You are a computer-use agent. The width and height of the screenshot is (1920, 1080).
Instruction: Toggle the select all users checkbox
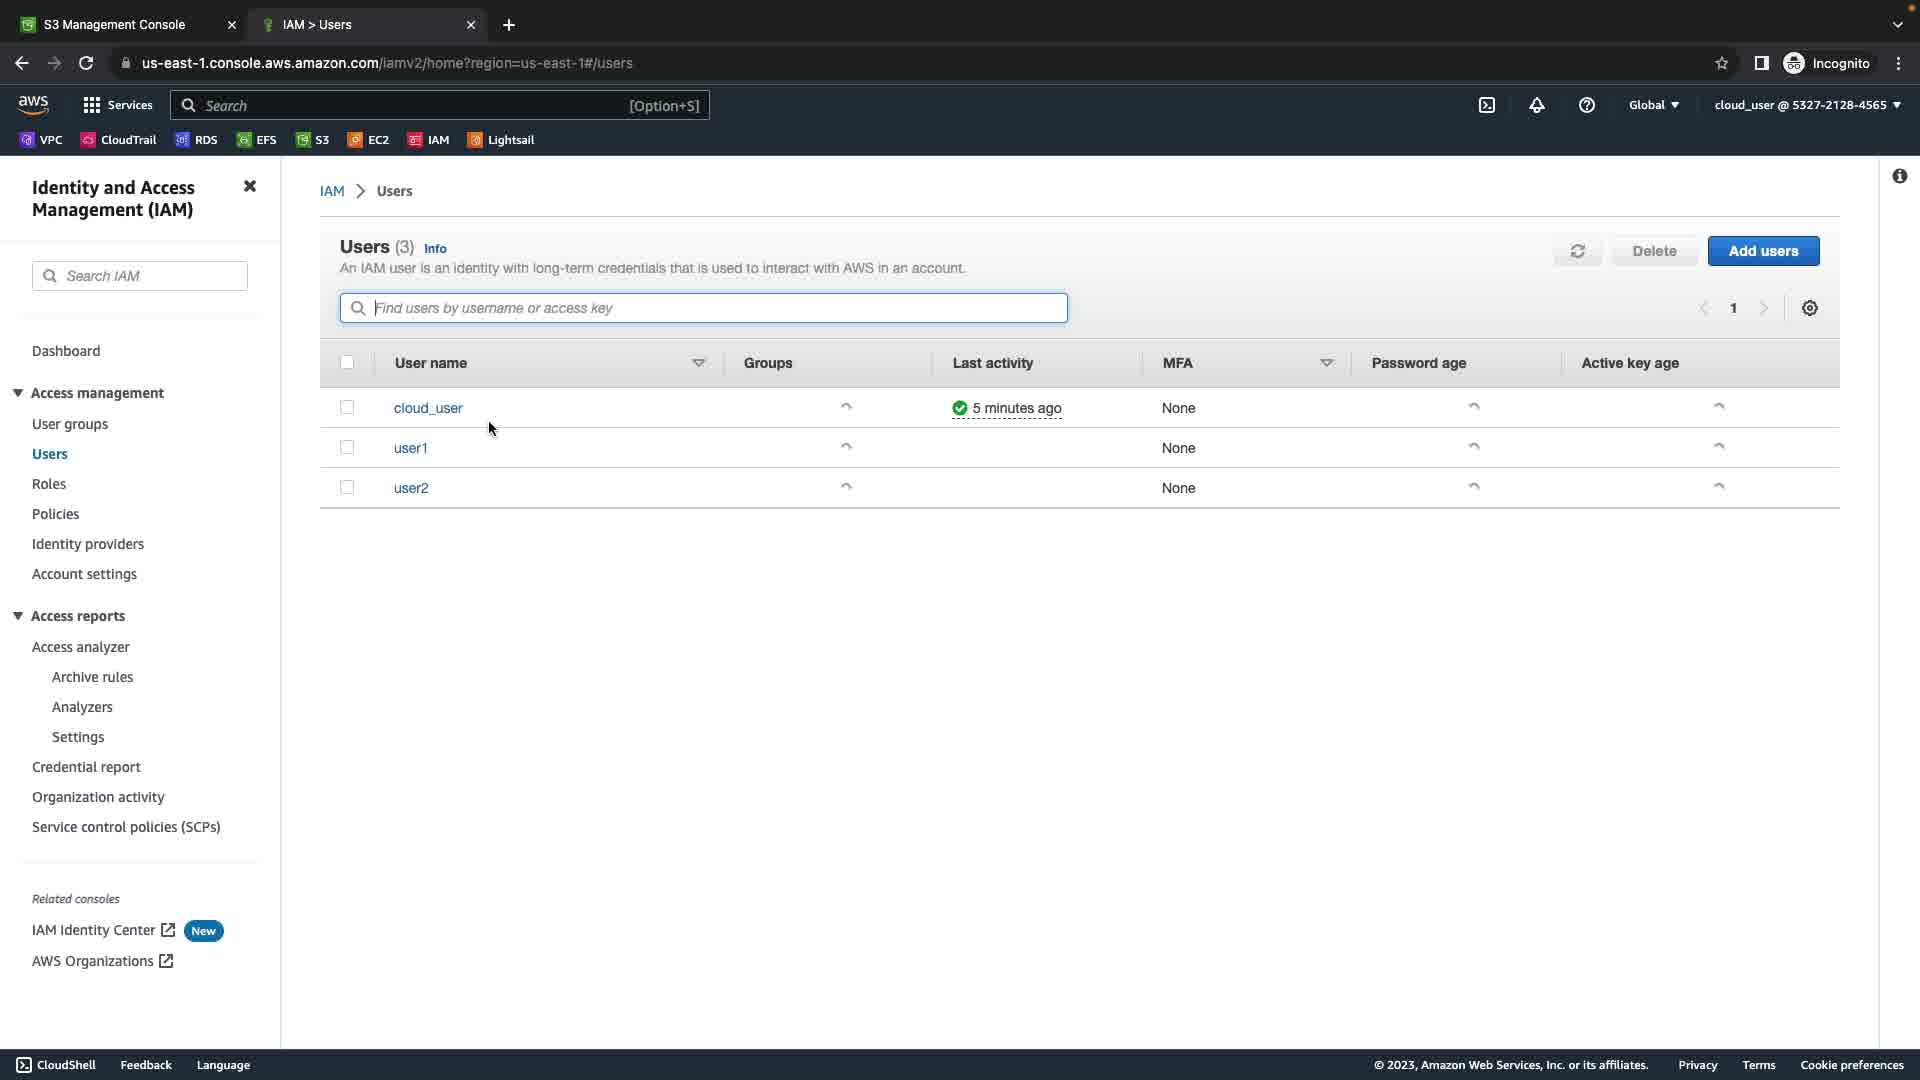[x=347, y=363]
